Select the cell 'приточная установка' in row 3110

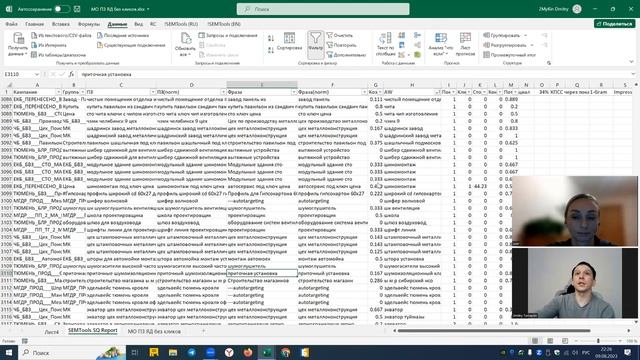tap(262, 273)
